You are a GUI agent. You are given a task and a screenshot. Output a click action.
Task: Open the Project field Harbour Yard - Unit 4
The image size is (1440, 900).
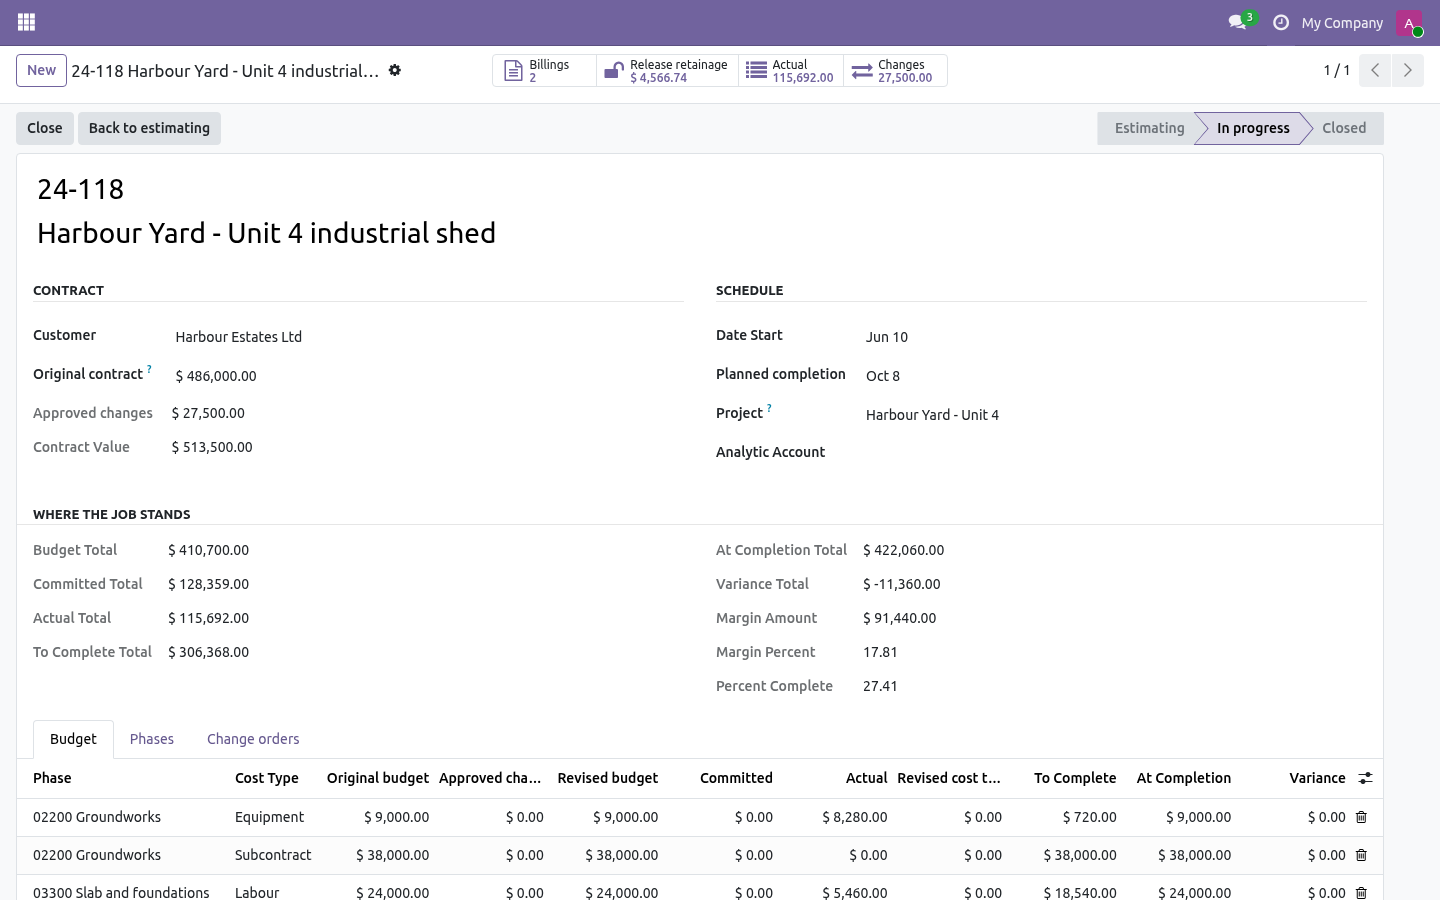1114,415
